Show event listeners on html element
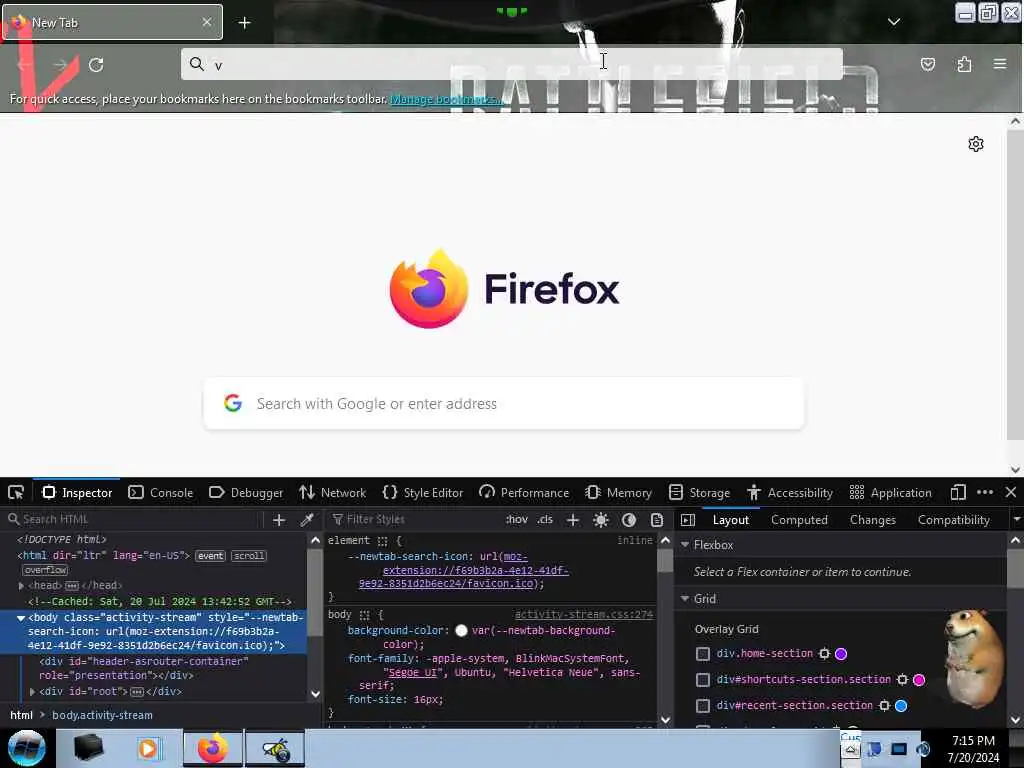Viewport: 1024px width, 768px height. (x=210, y=556)
